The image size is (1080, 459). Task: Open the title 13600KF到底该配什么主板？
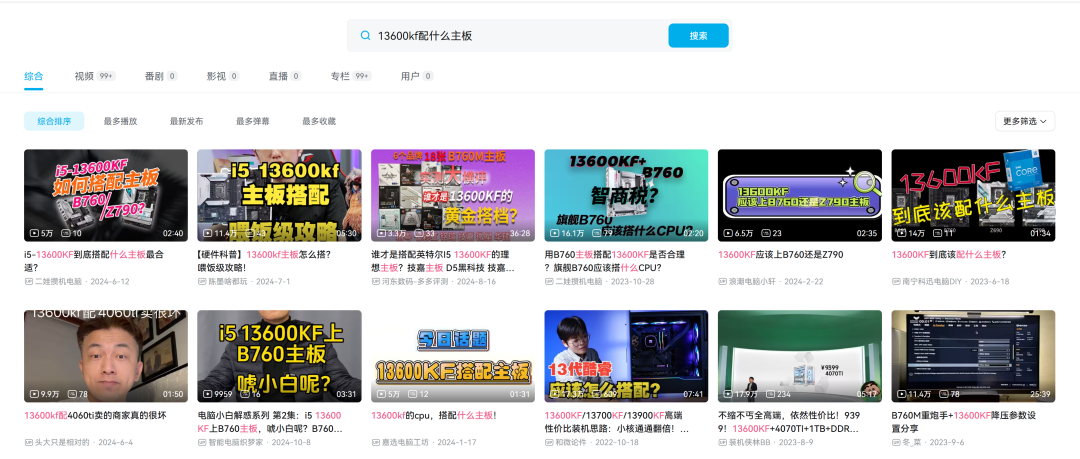tap(949, 254)
